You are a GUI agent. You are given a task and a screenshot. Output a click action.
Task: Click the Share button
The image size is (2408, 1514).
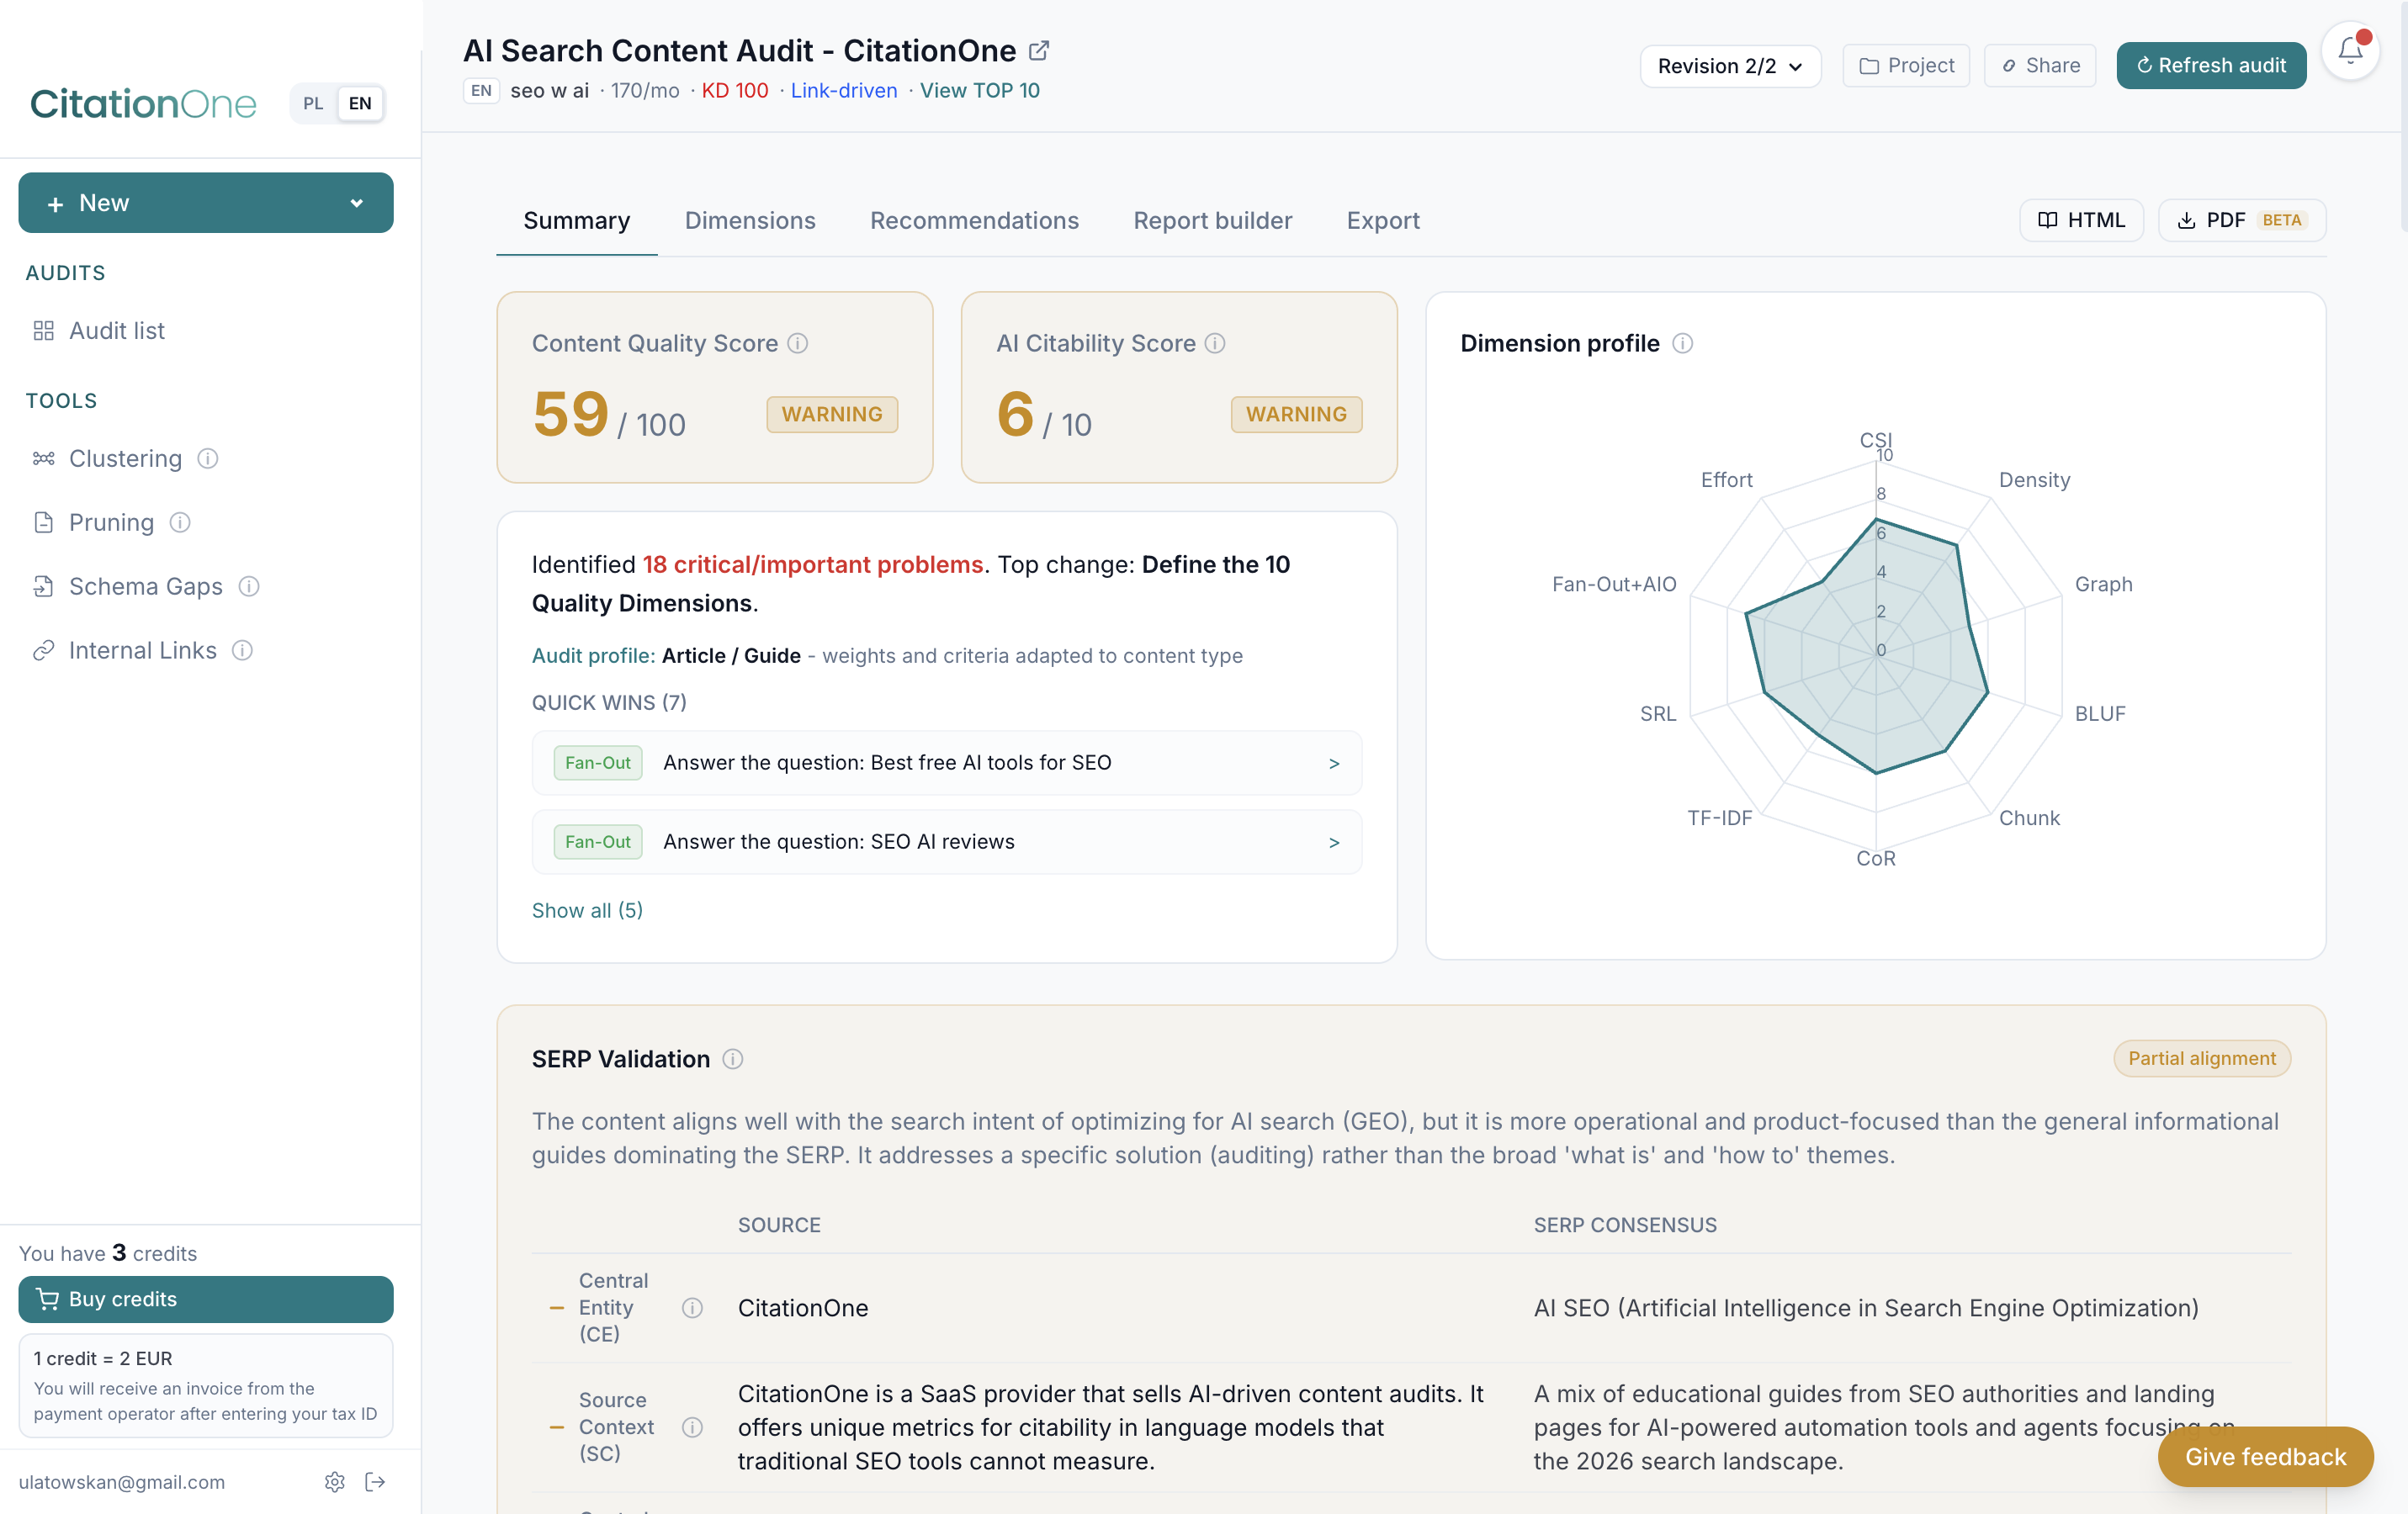[2040, 65]
